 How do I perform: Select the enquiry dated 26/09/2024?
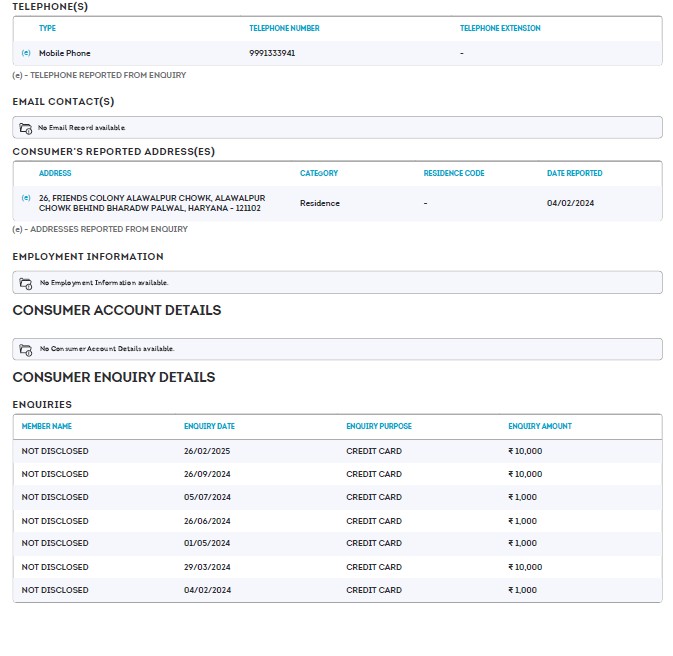coord(207,474)
